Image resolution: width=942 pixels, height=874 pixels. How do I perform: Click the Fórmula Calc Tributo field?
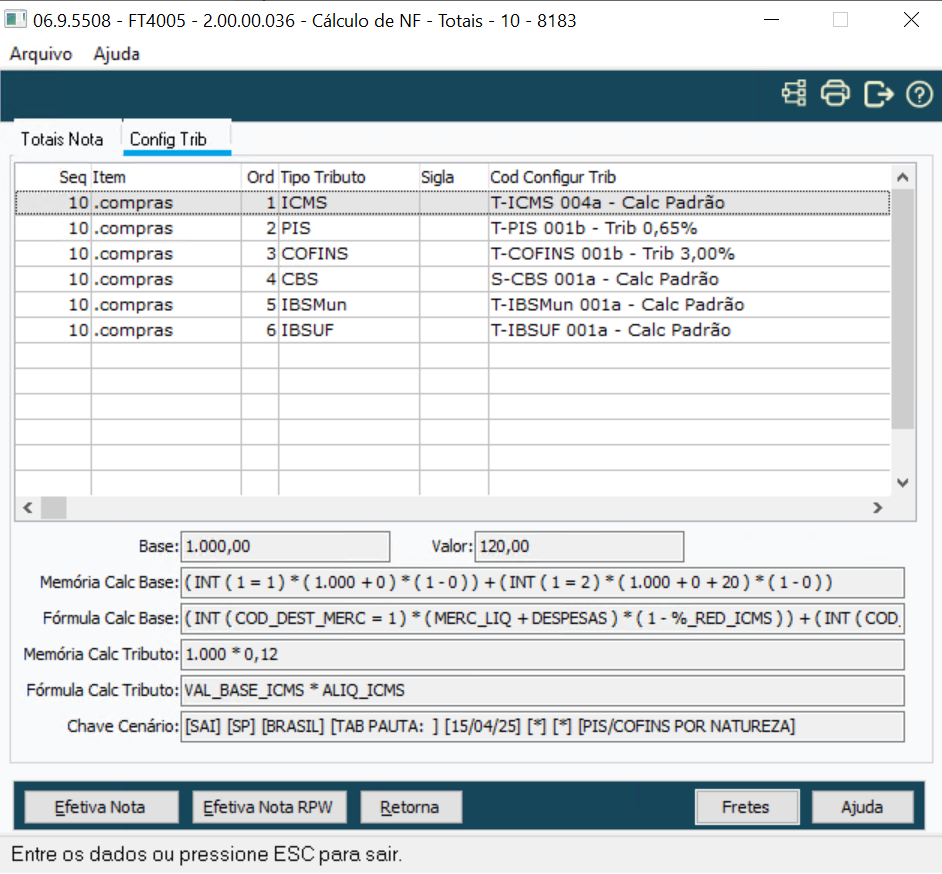click(x=542, y=691)
